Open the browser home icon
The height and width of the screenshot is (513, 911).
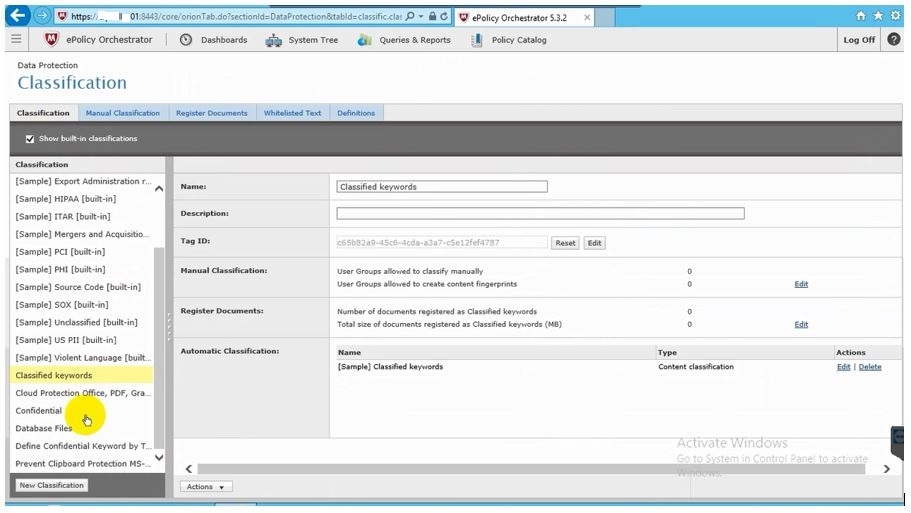point(861,16)
